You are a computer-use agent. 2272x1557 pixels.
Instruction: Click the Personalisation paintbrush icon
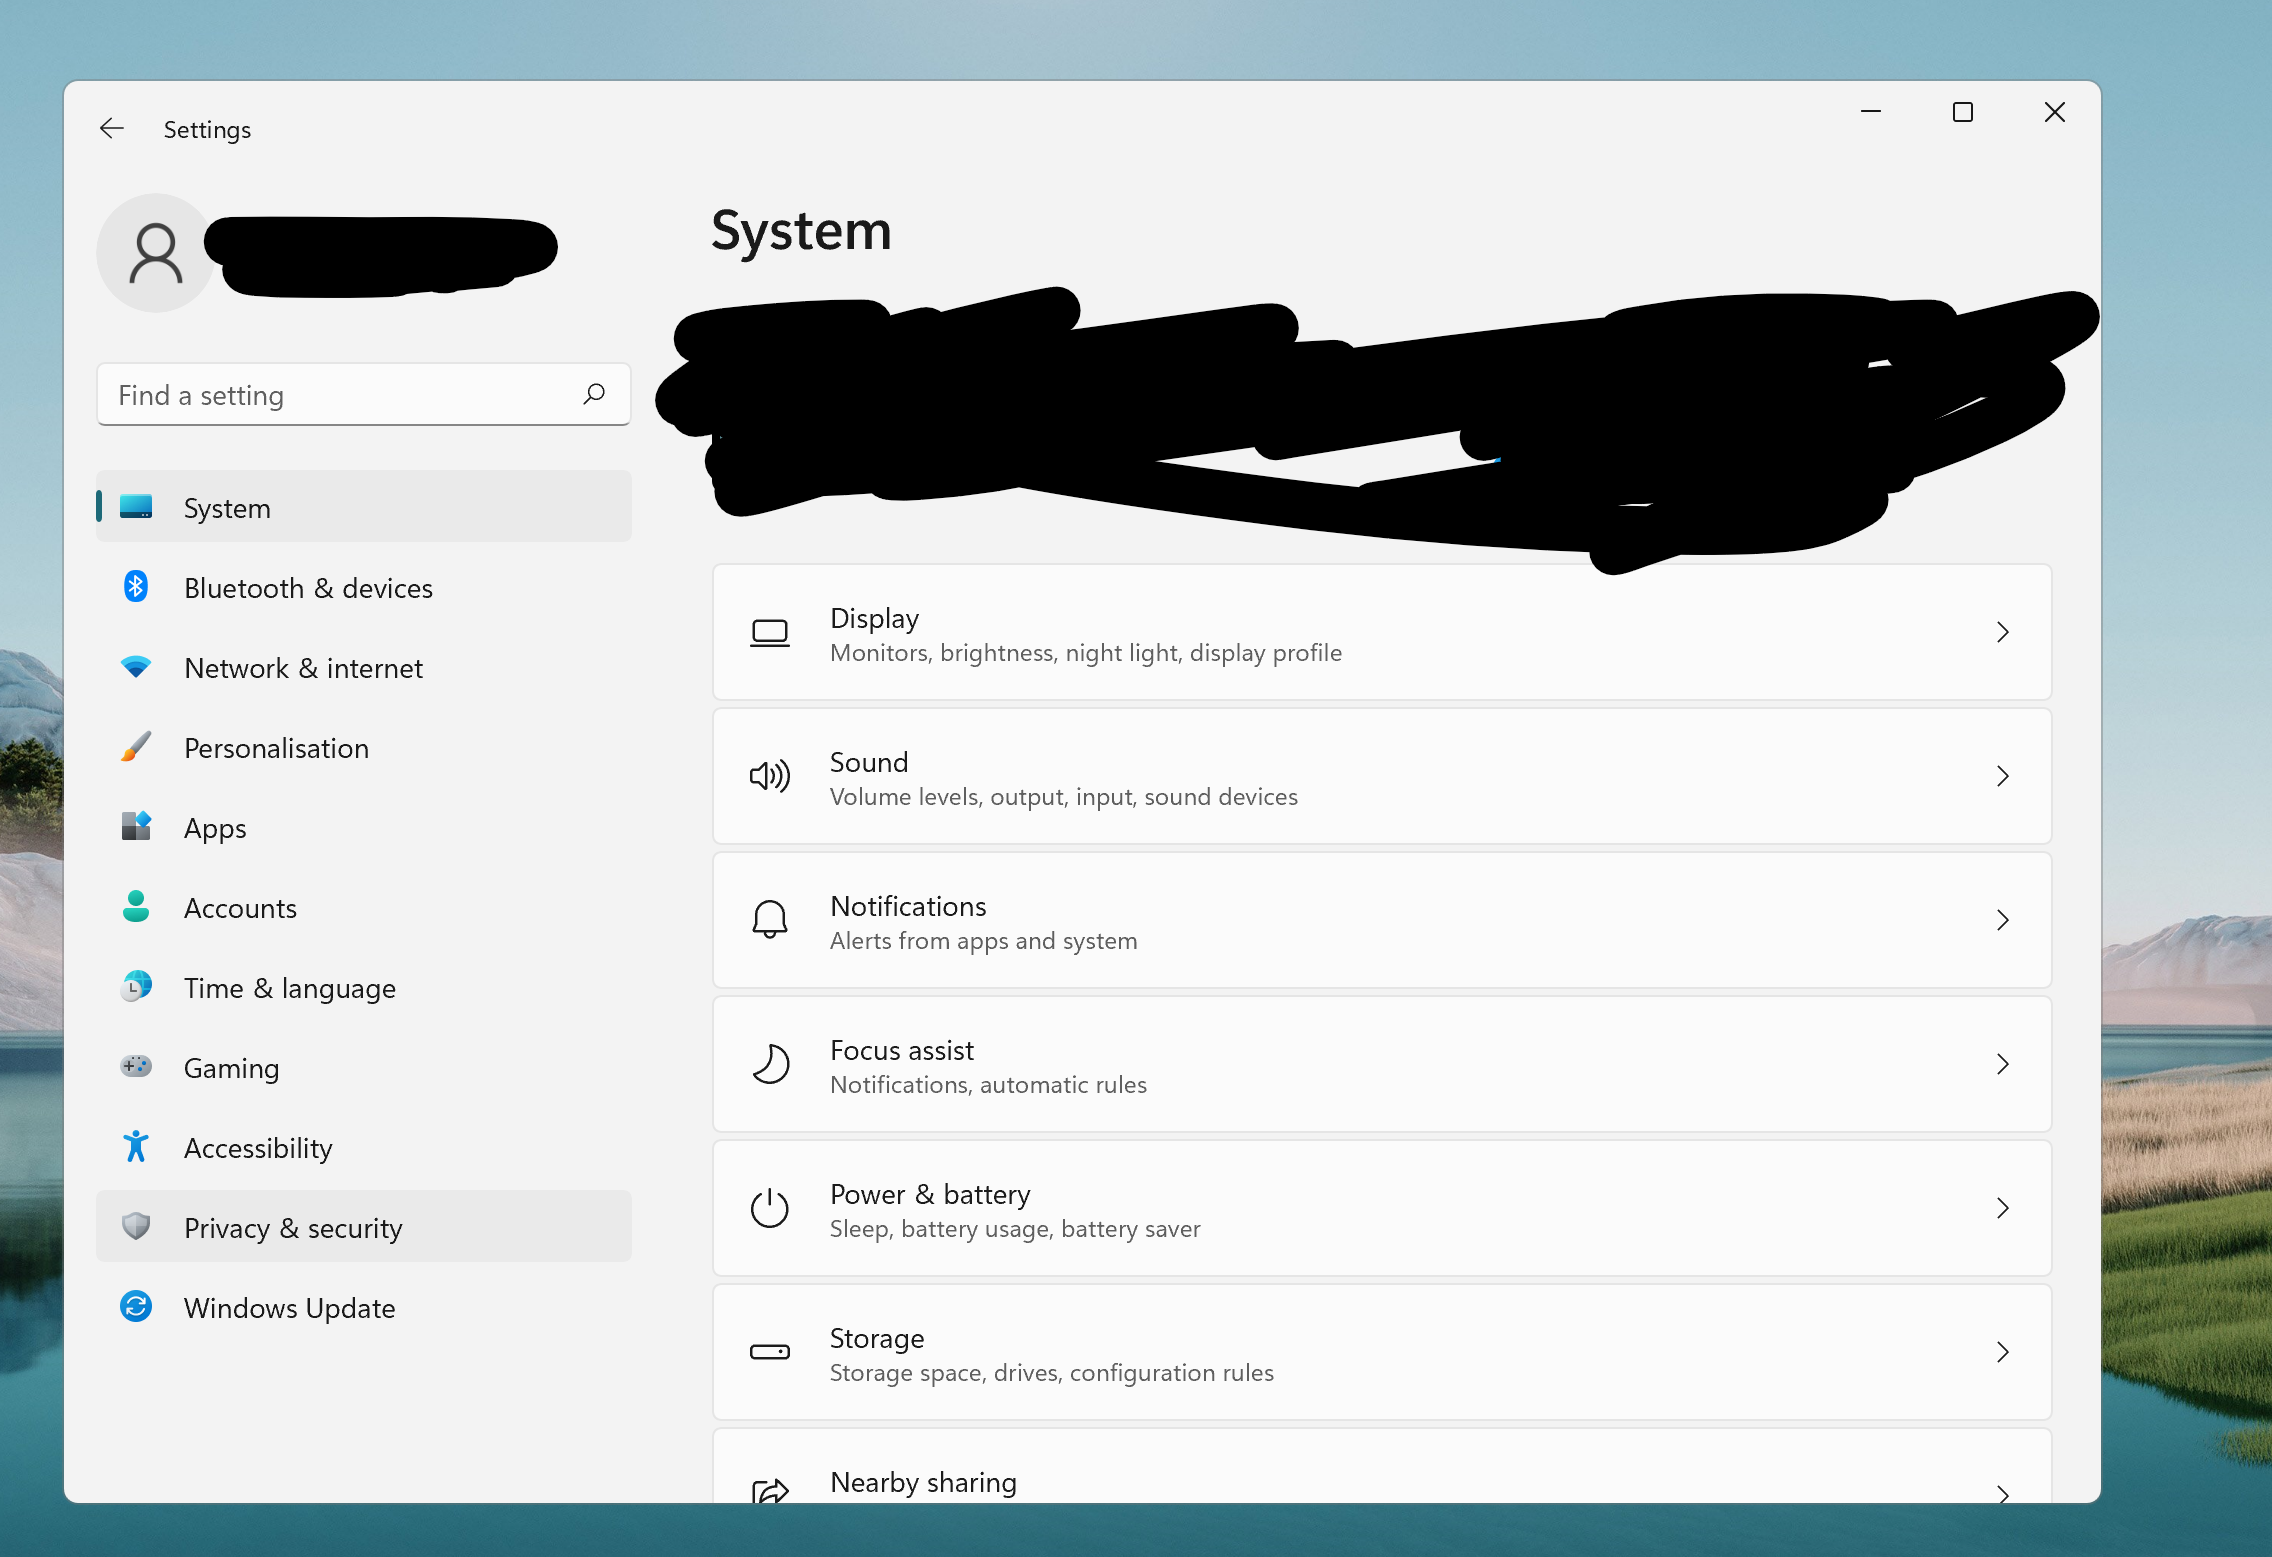136,747
